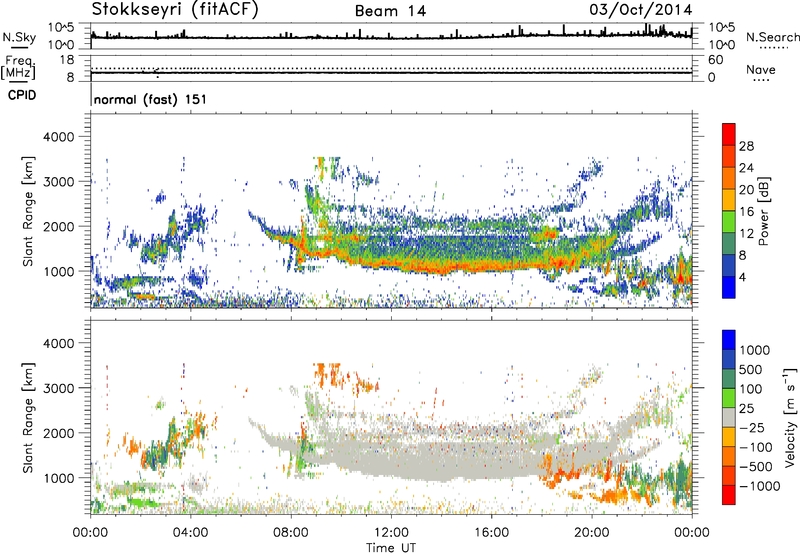Click the 'Power [dB]' colorbar title
Screen dimensions: 800x554
coord(763,211)
